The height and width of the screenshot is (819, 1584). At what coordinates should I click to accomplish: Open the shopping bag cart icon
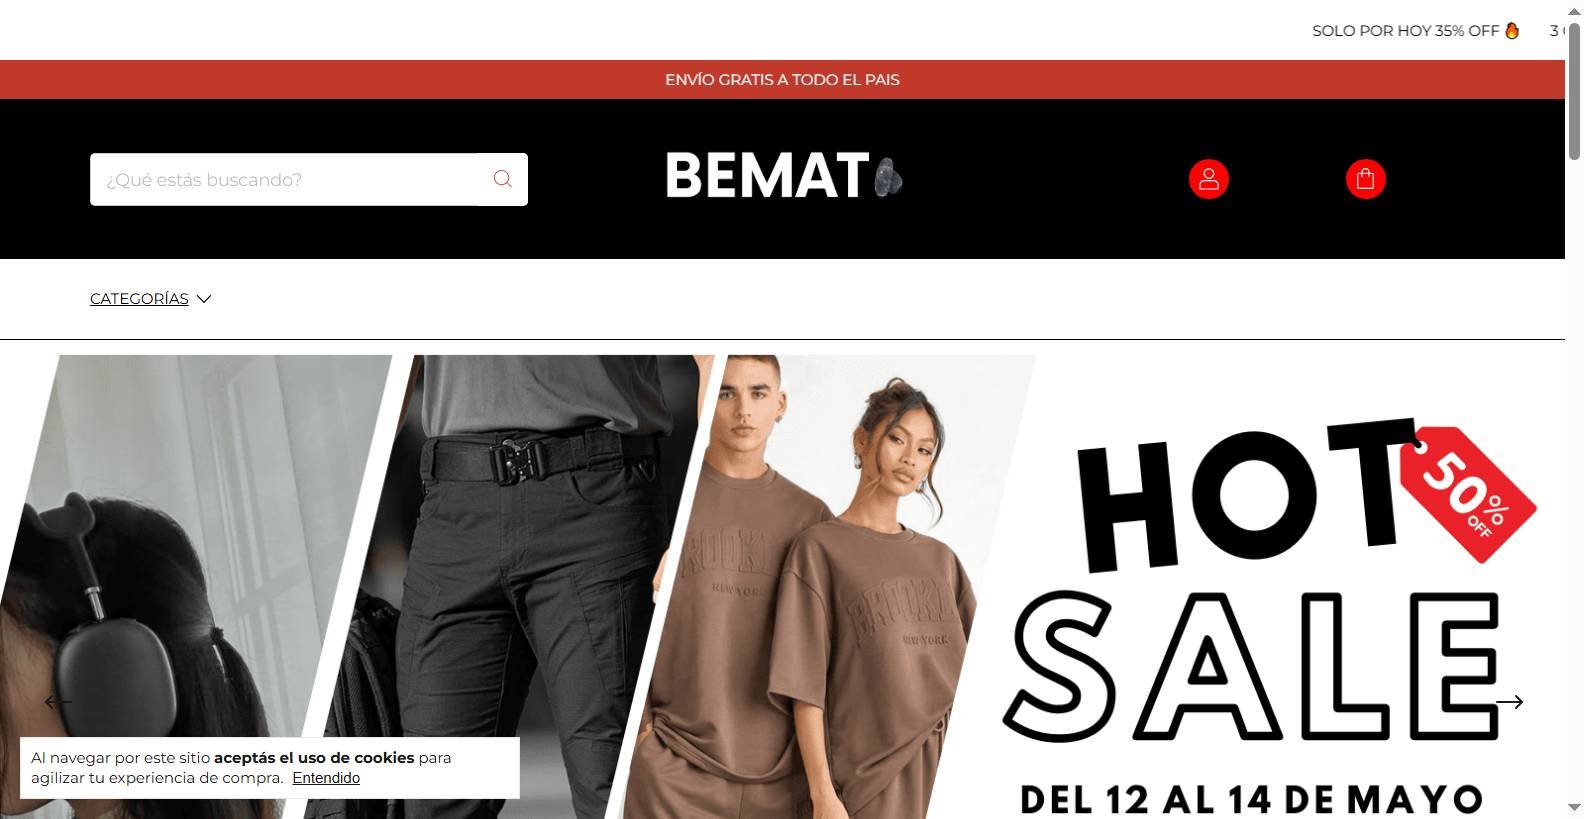click(1365, 179)
